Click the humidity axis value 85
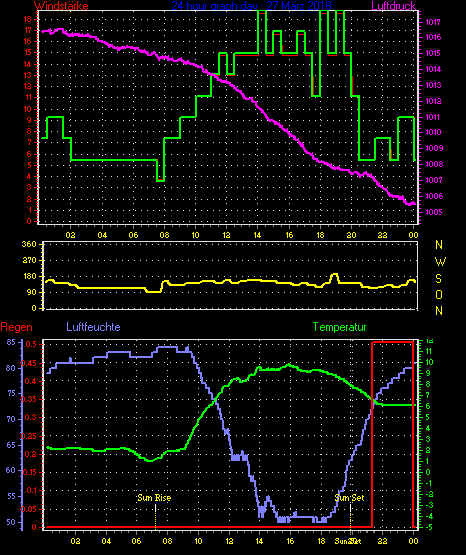This screenshot has width=466, height=555. (11, 342)
